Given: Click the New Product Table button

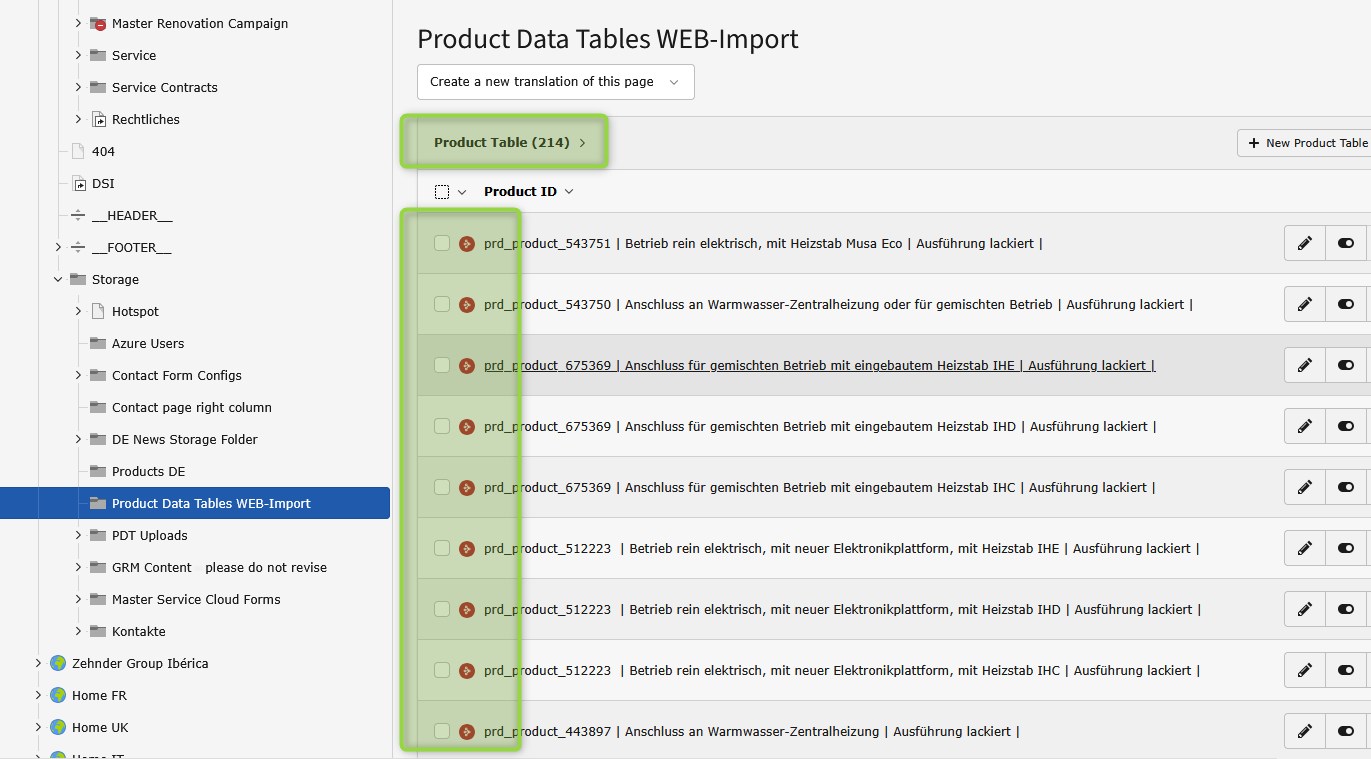Looking at the screenshot, I should (1305, 143).
